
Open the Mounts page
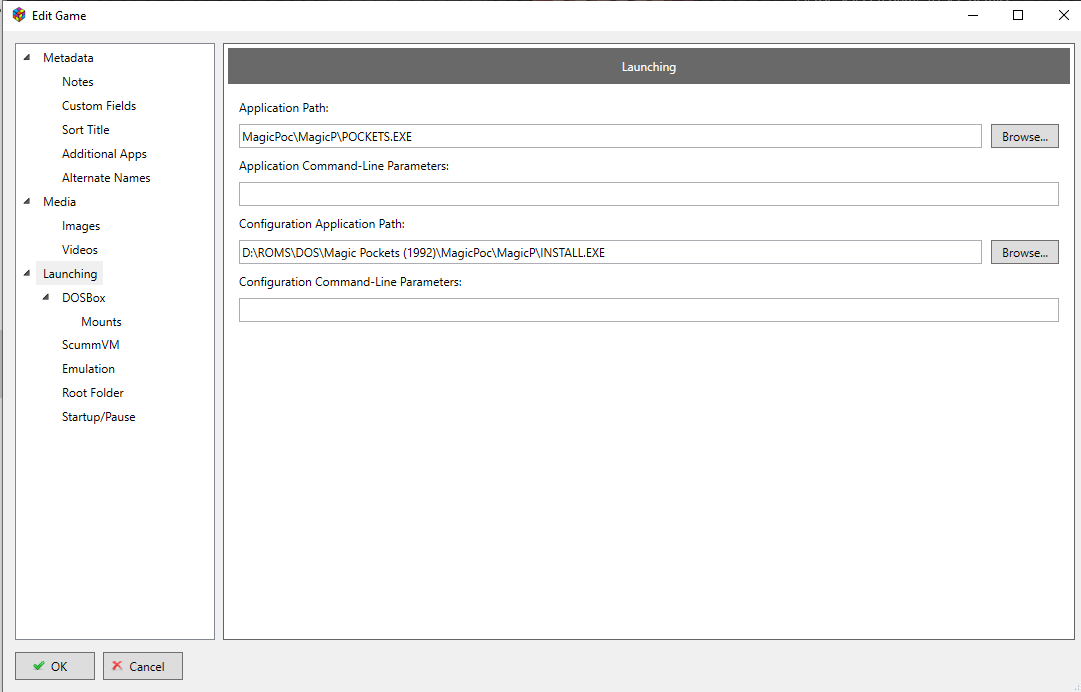tap(101, 322)
